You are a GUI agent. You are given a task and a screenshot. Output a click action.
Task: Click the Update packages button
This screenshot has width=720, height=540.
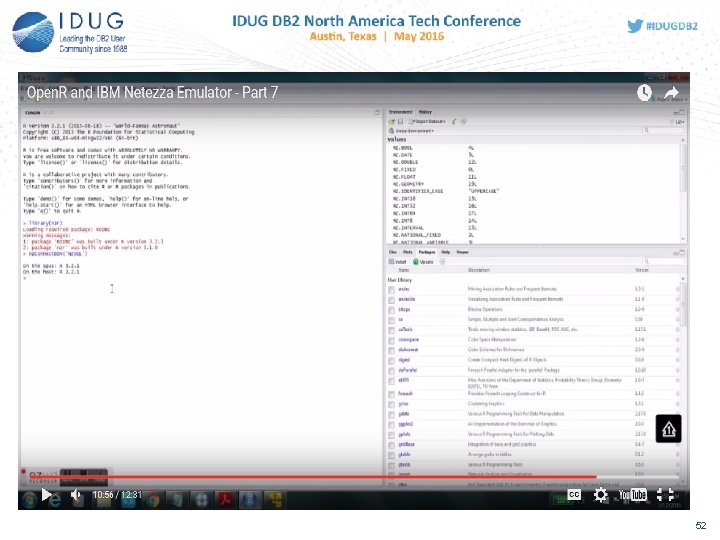[x=423, y=262]
